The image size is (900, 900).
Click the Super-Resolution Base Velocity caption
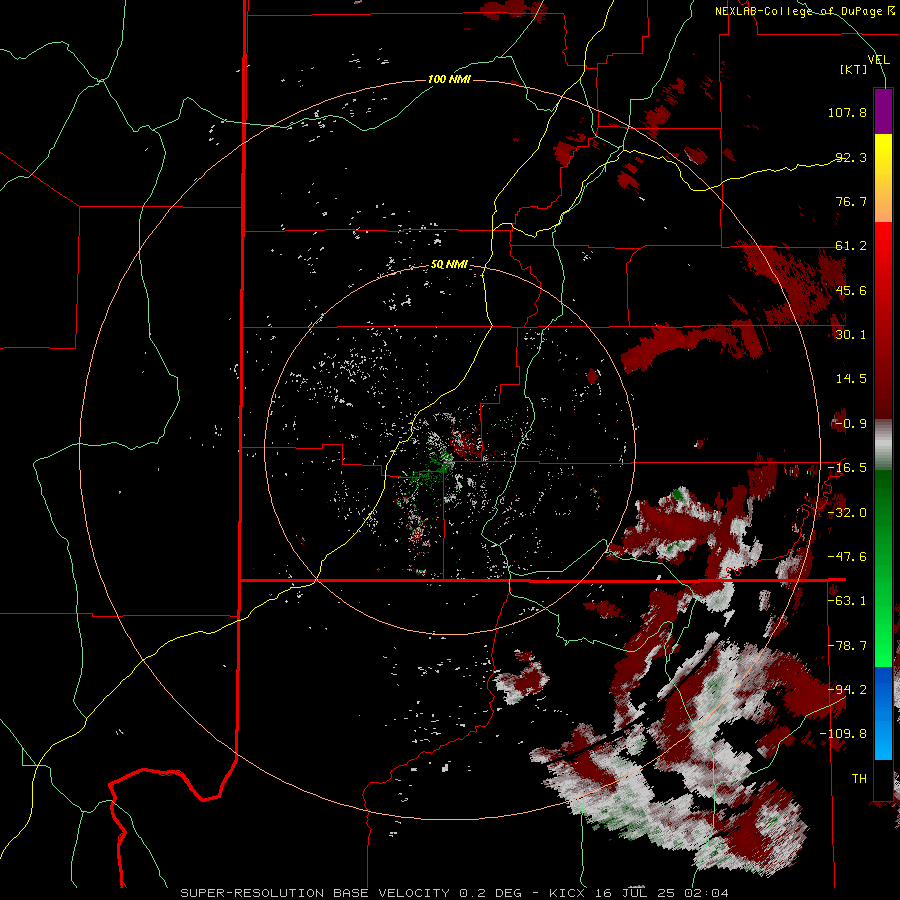tap(455, 893)
